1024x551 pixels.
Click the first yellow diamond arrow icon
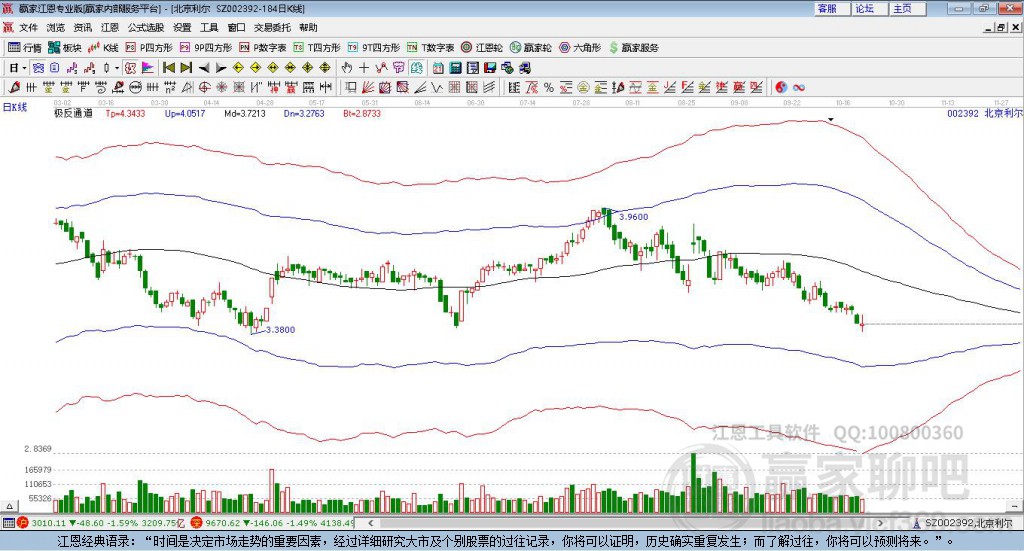238,68
